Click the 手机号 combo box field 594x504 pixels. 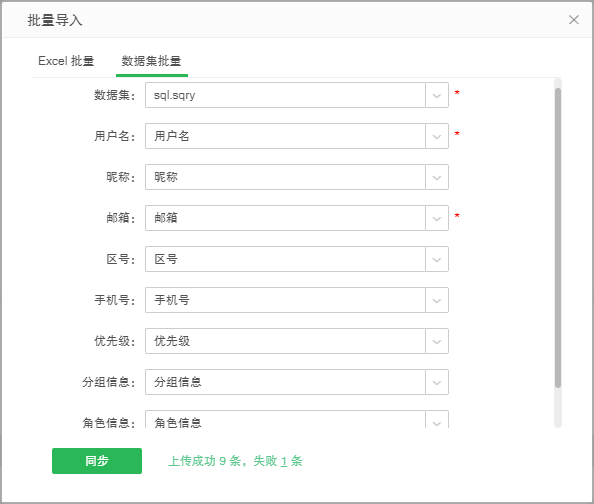(285, 300)
